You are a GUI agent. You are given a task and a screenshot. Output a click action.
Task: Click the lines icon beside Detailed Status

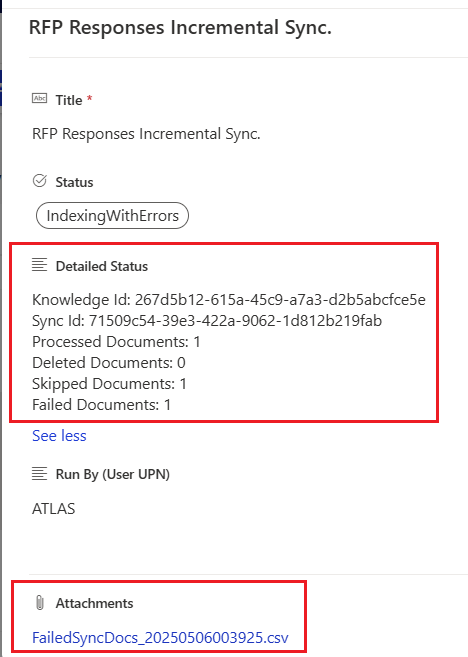tap(39, 265)
